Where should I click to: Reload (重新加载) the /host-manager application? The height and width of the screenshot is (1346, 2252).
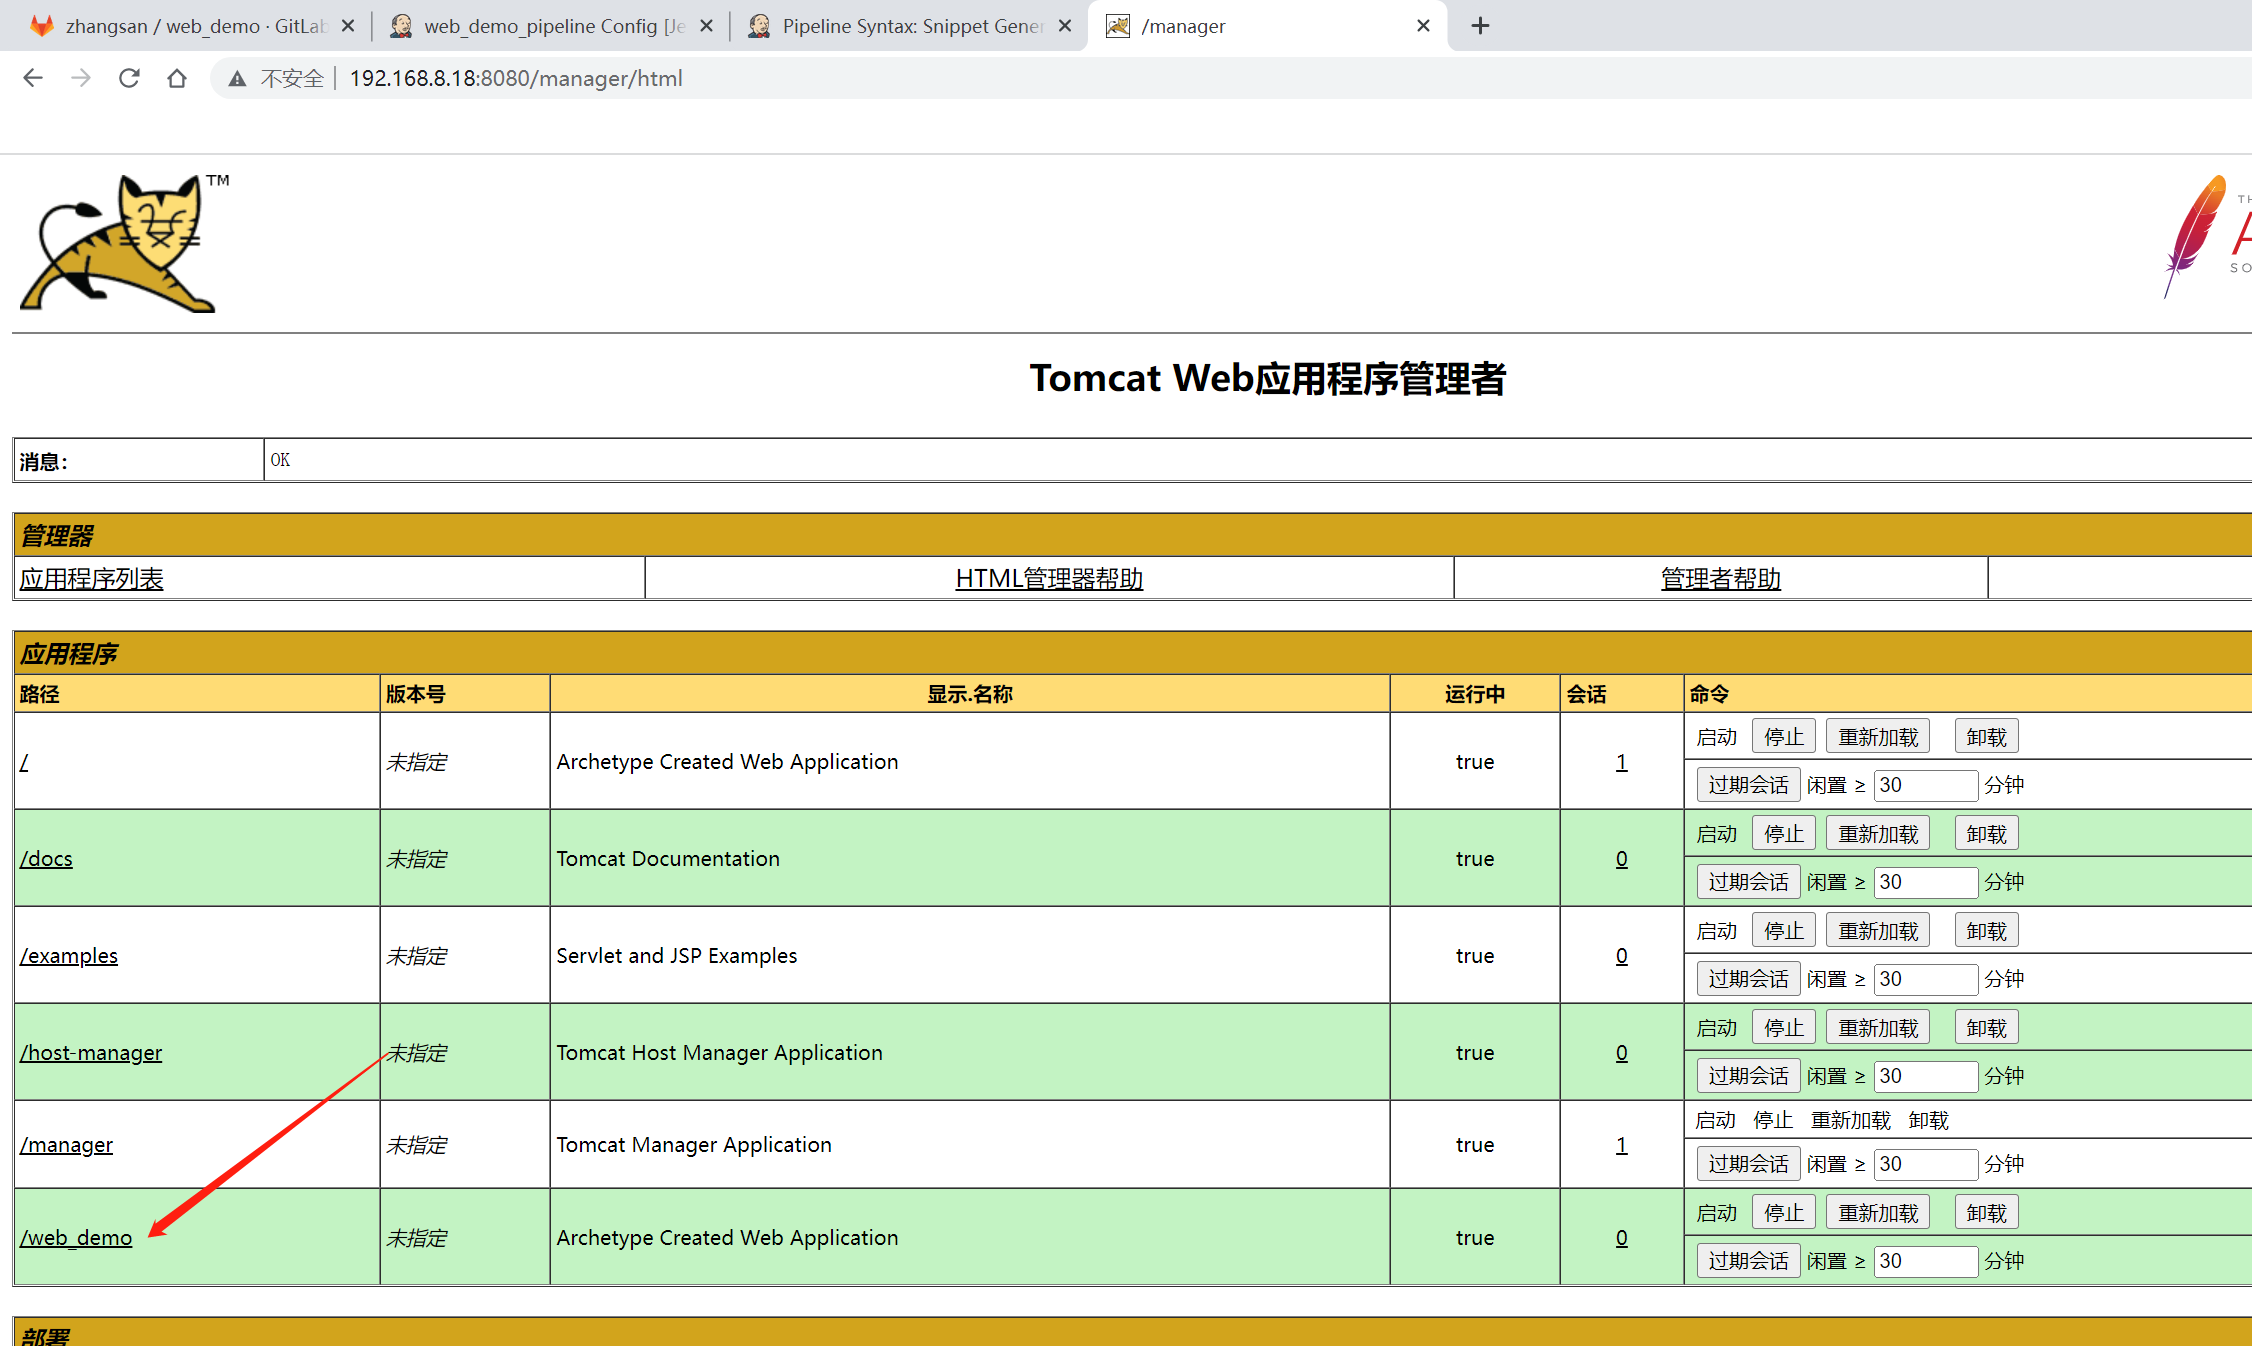click(1878, 1028)
